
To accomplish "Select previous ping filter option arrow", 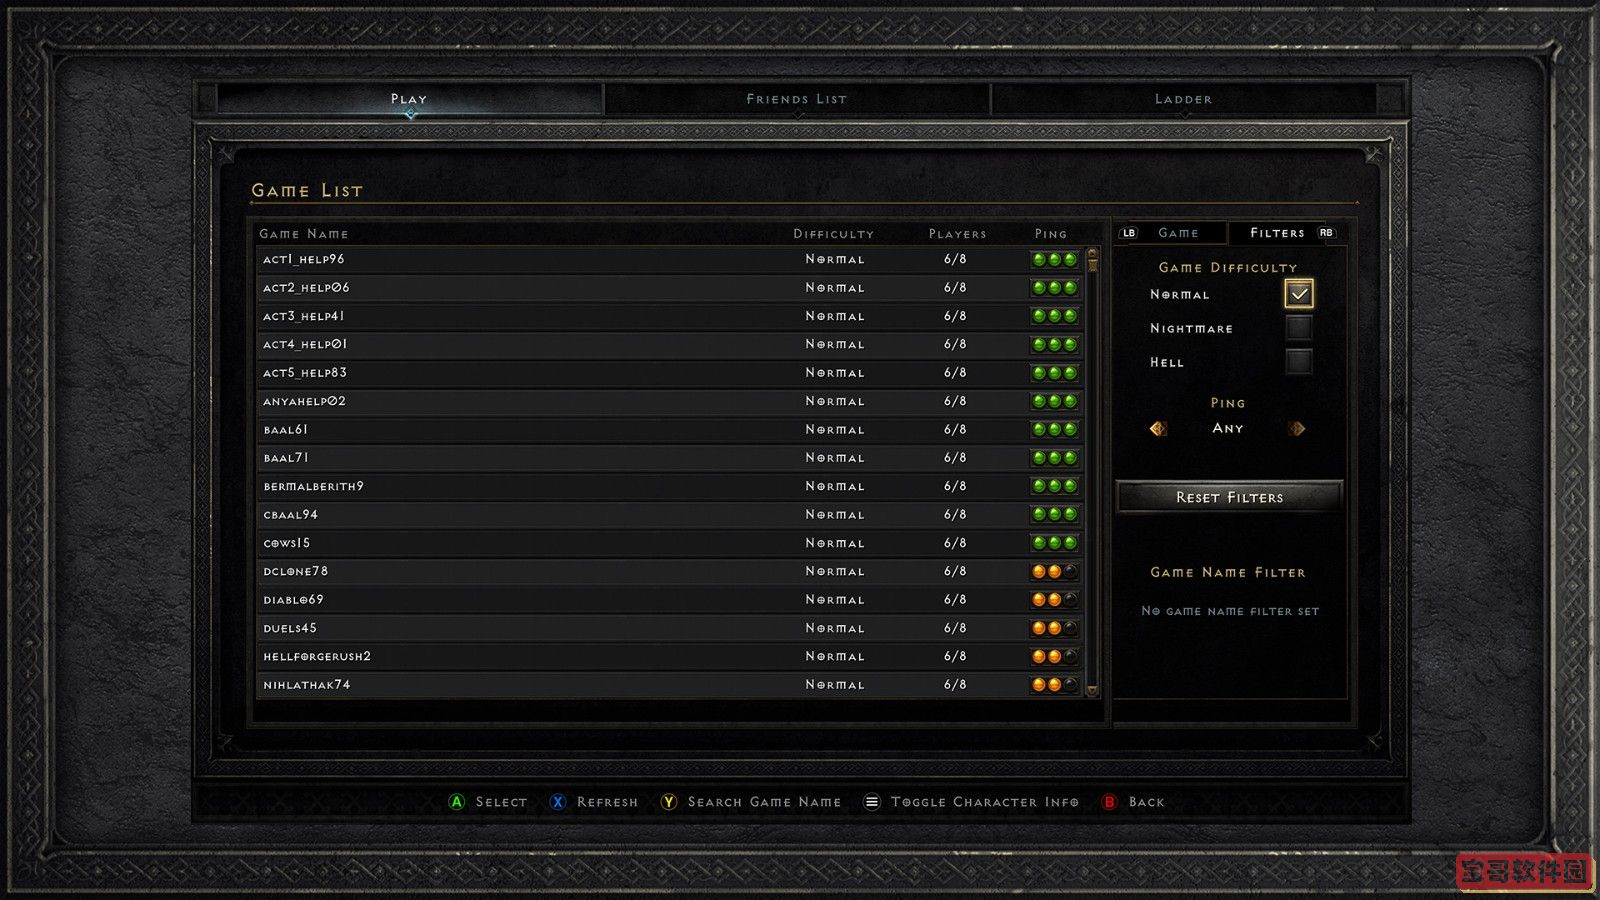I will (1158, 429).
